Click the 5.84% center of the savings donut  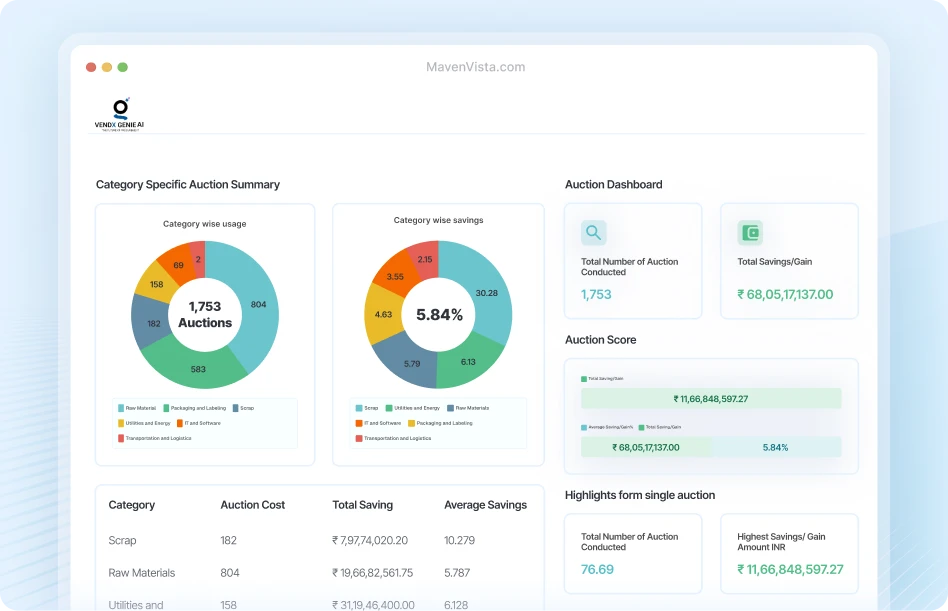(x=440, y=315)
